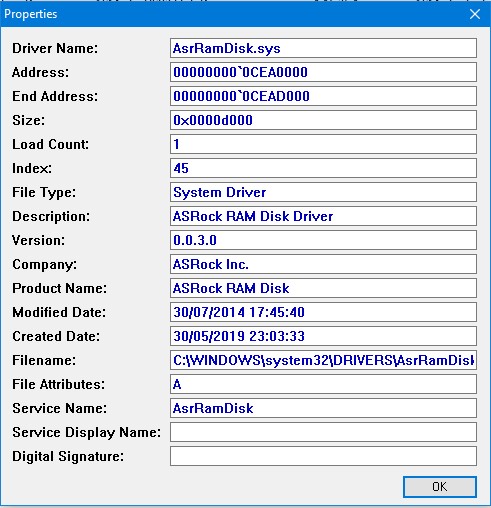Click the Load Count field

323,144
